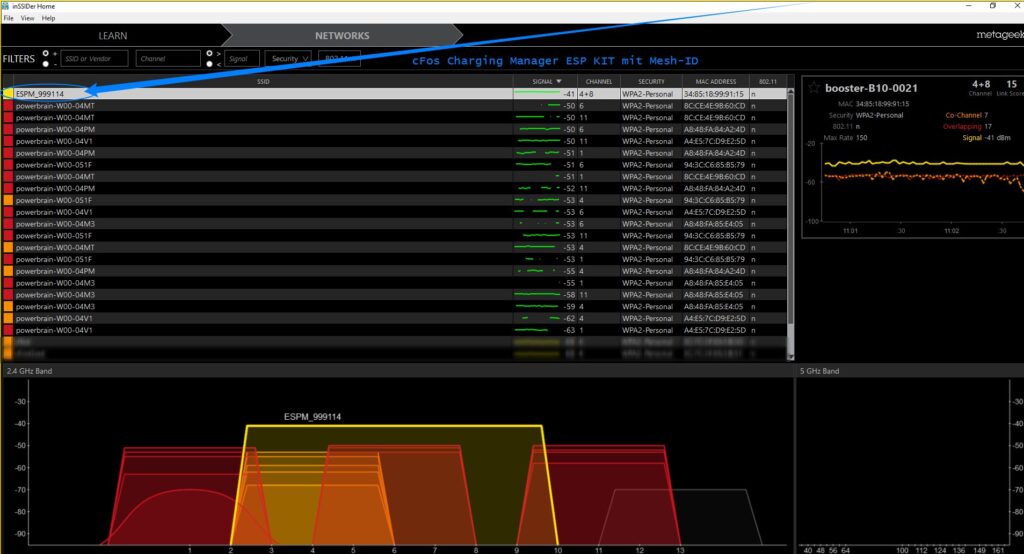Select the less-than signal radio button

coord(209,64)
